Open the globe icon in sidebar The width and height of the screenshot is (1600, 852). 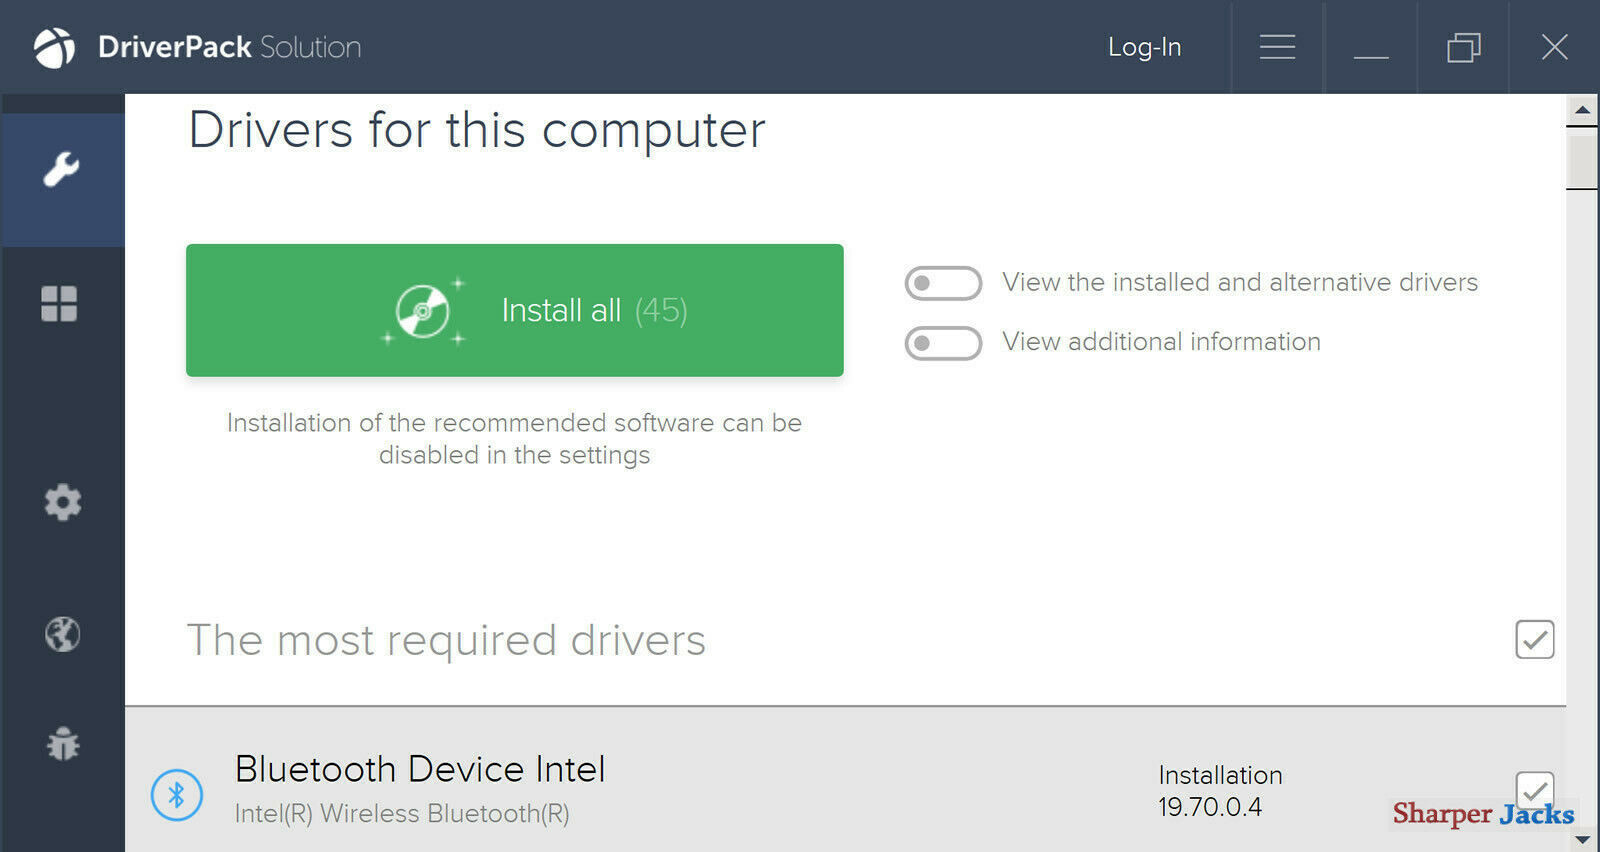coord(62,634)
